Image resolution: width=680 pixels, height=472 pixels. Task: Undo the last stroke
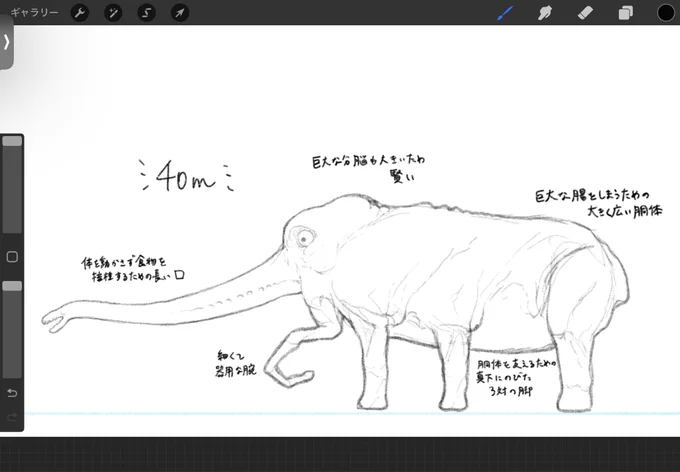click(12, 393)
